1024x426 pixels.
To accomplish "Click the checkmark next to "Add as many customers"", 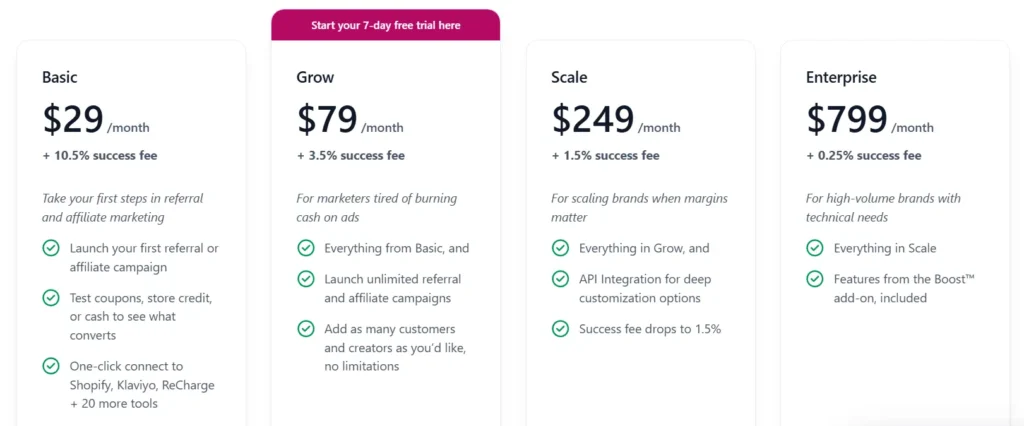I will [x=306, y=329].
